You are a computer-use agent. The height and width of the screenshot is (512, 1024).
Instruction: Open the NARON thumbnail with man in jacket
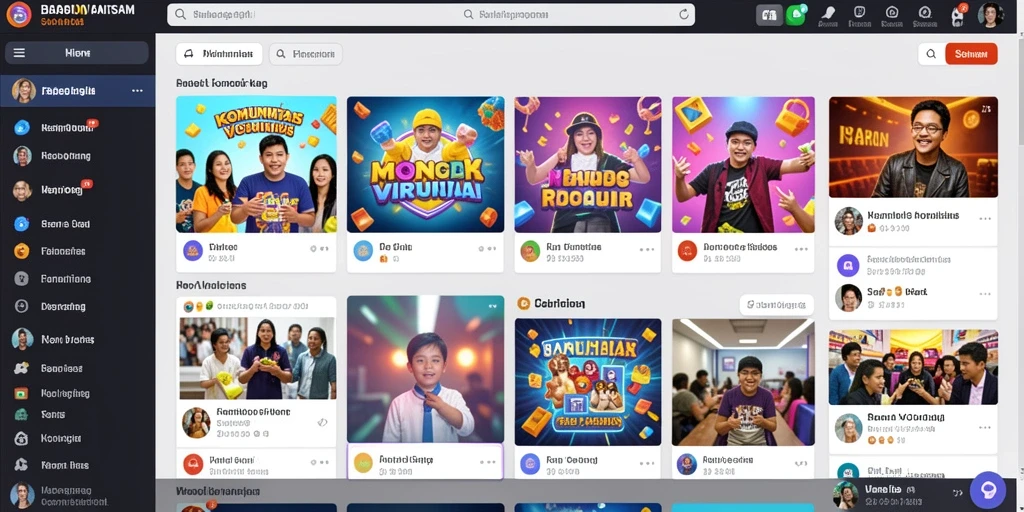tap(913, 147)
